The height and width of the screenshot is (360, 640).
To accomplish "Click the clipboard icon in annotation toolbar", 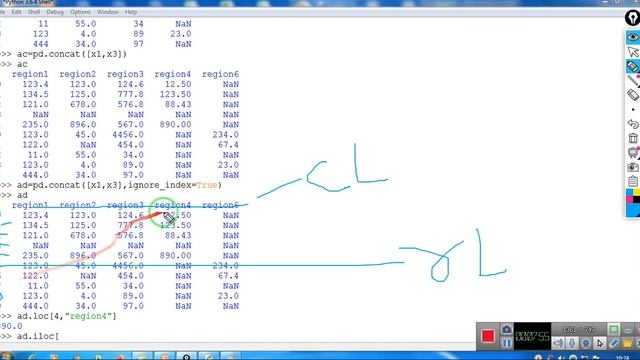I will 633,181.
